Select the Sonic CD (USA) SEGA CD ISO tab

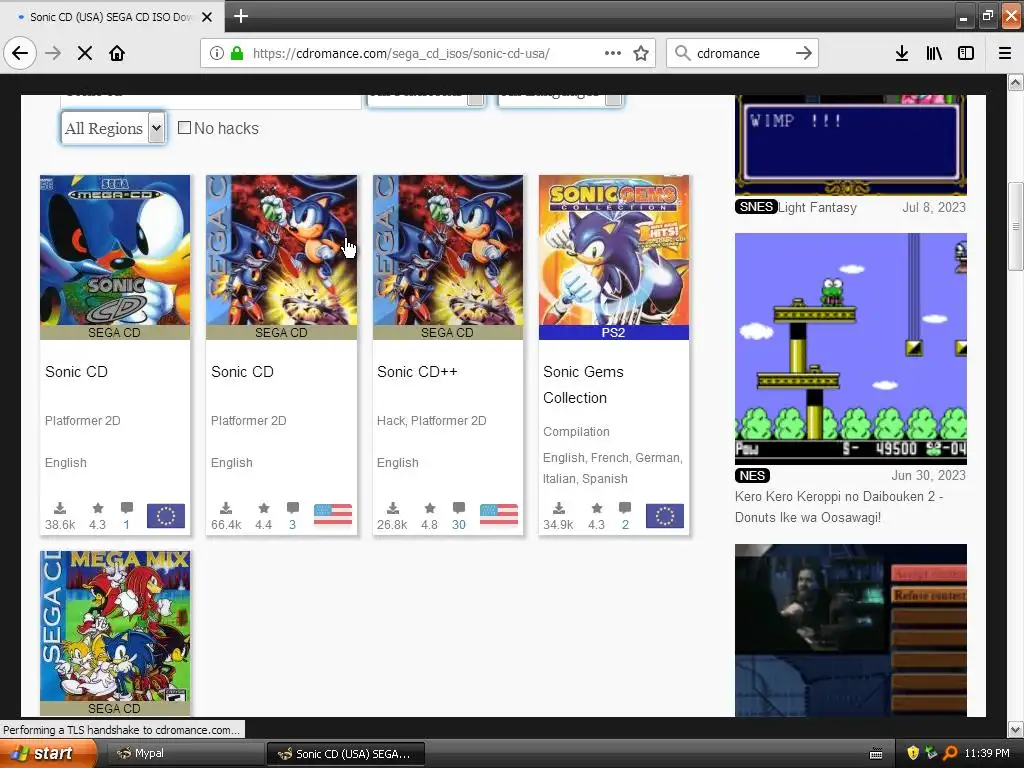coord(110,17)
